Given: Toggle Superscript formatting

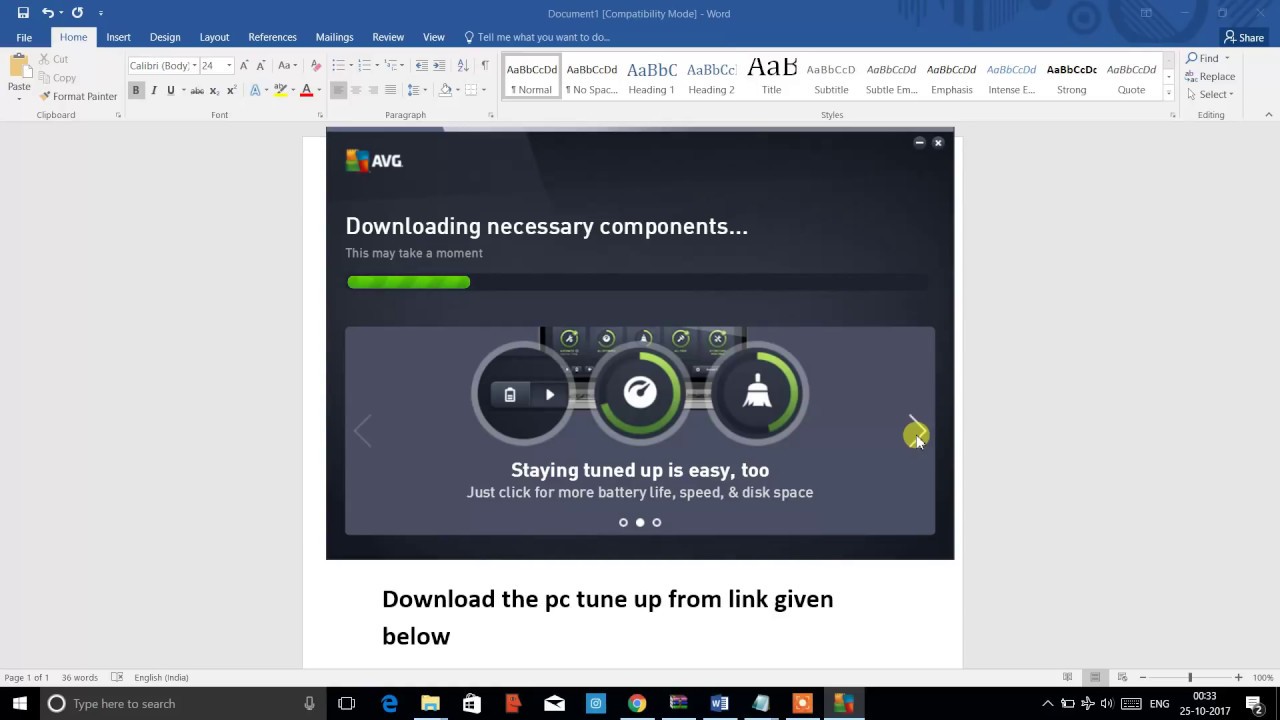Looking at the screenshot, I should [231, 90].
